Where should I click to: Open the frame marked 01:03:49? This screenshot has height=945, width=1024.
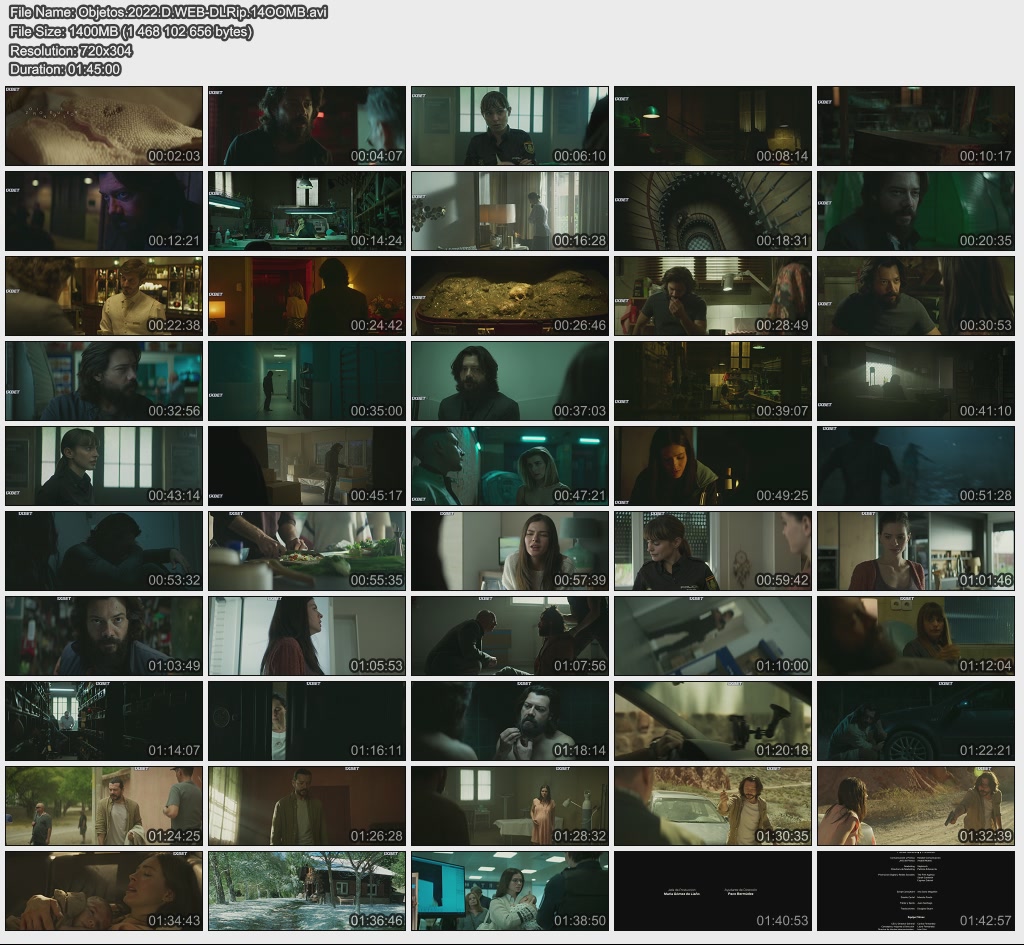point(104,636)
